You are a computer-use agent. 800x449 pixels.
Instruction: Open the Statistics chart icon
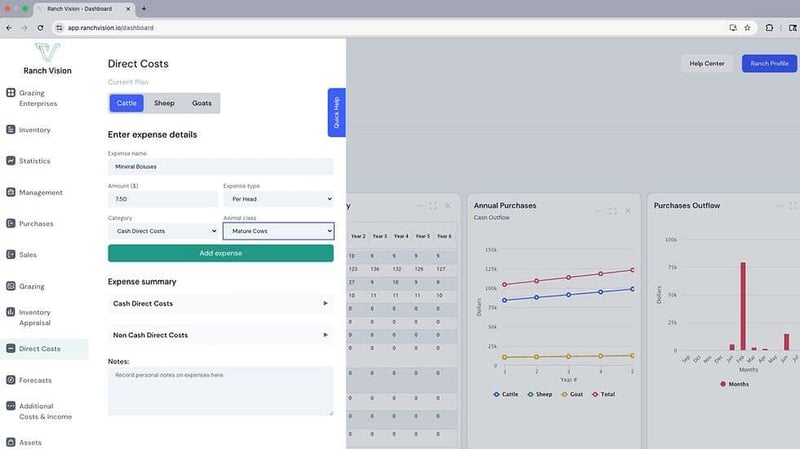[11, 161]
